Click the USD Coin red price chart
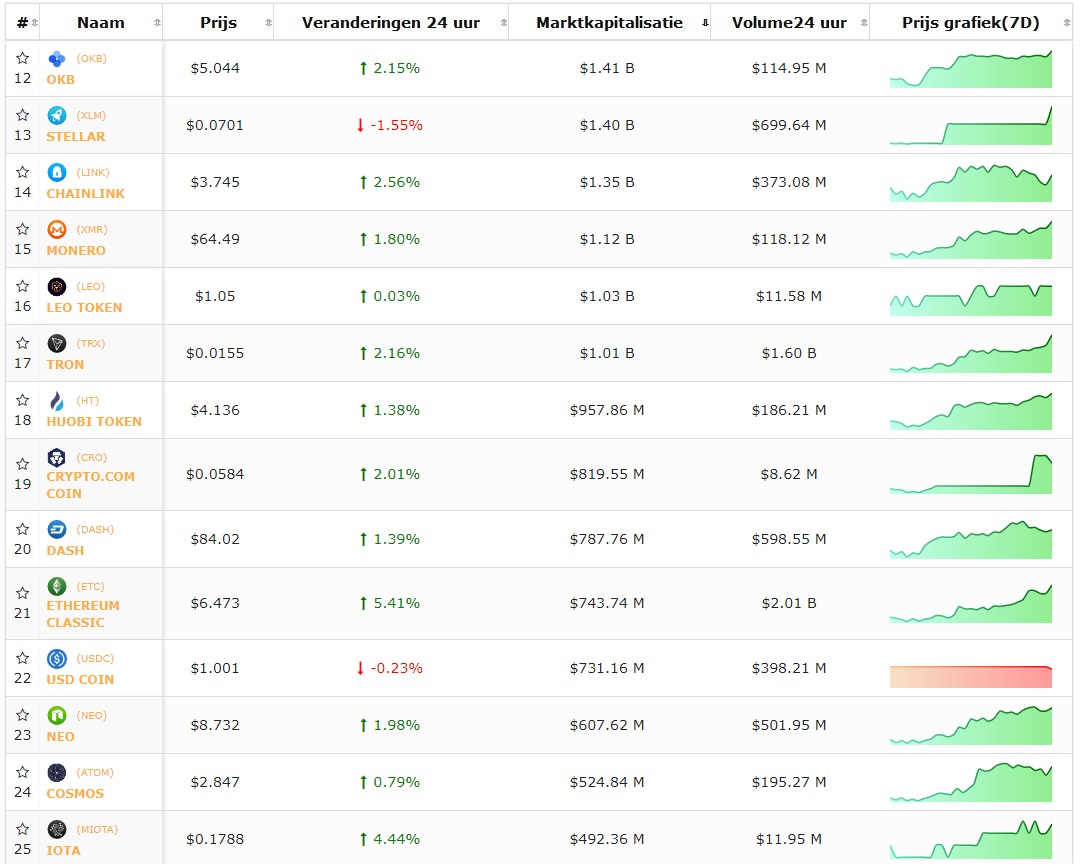1089x864 pixels. tap(970, 676)
